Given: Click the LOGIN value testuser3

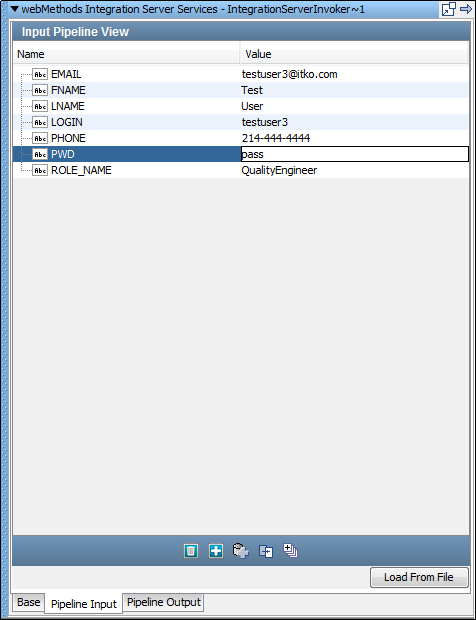Looking at the screenshot, I should (264, 122).
